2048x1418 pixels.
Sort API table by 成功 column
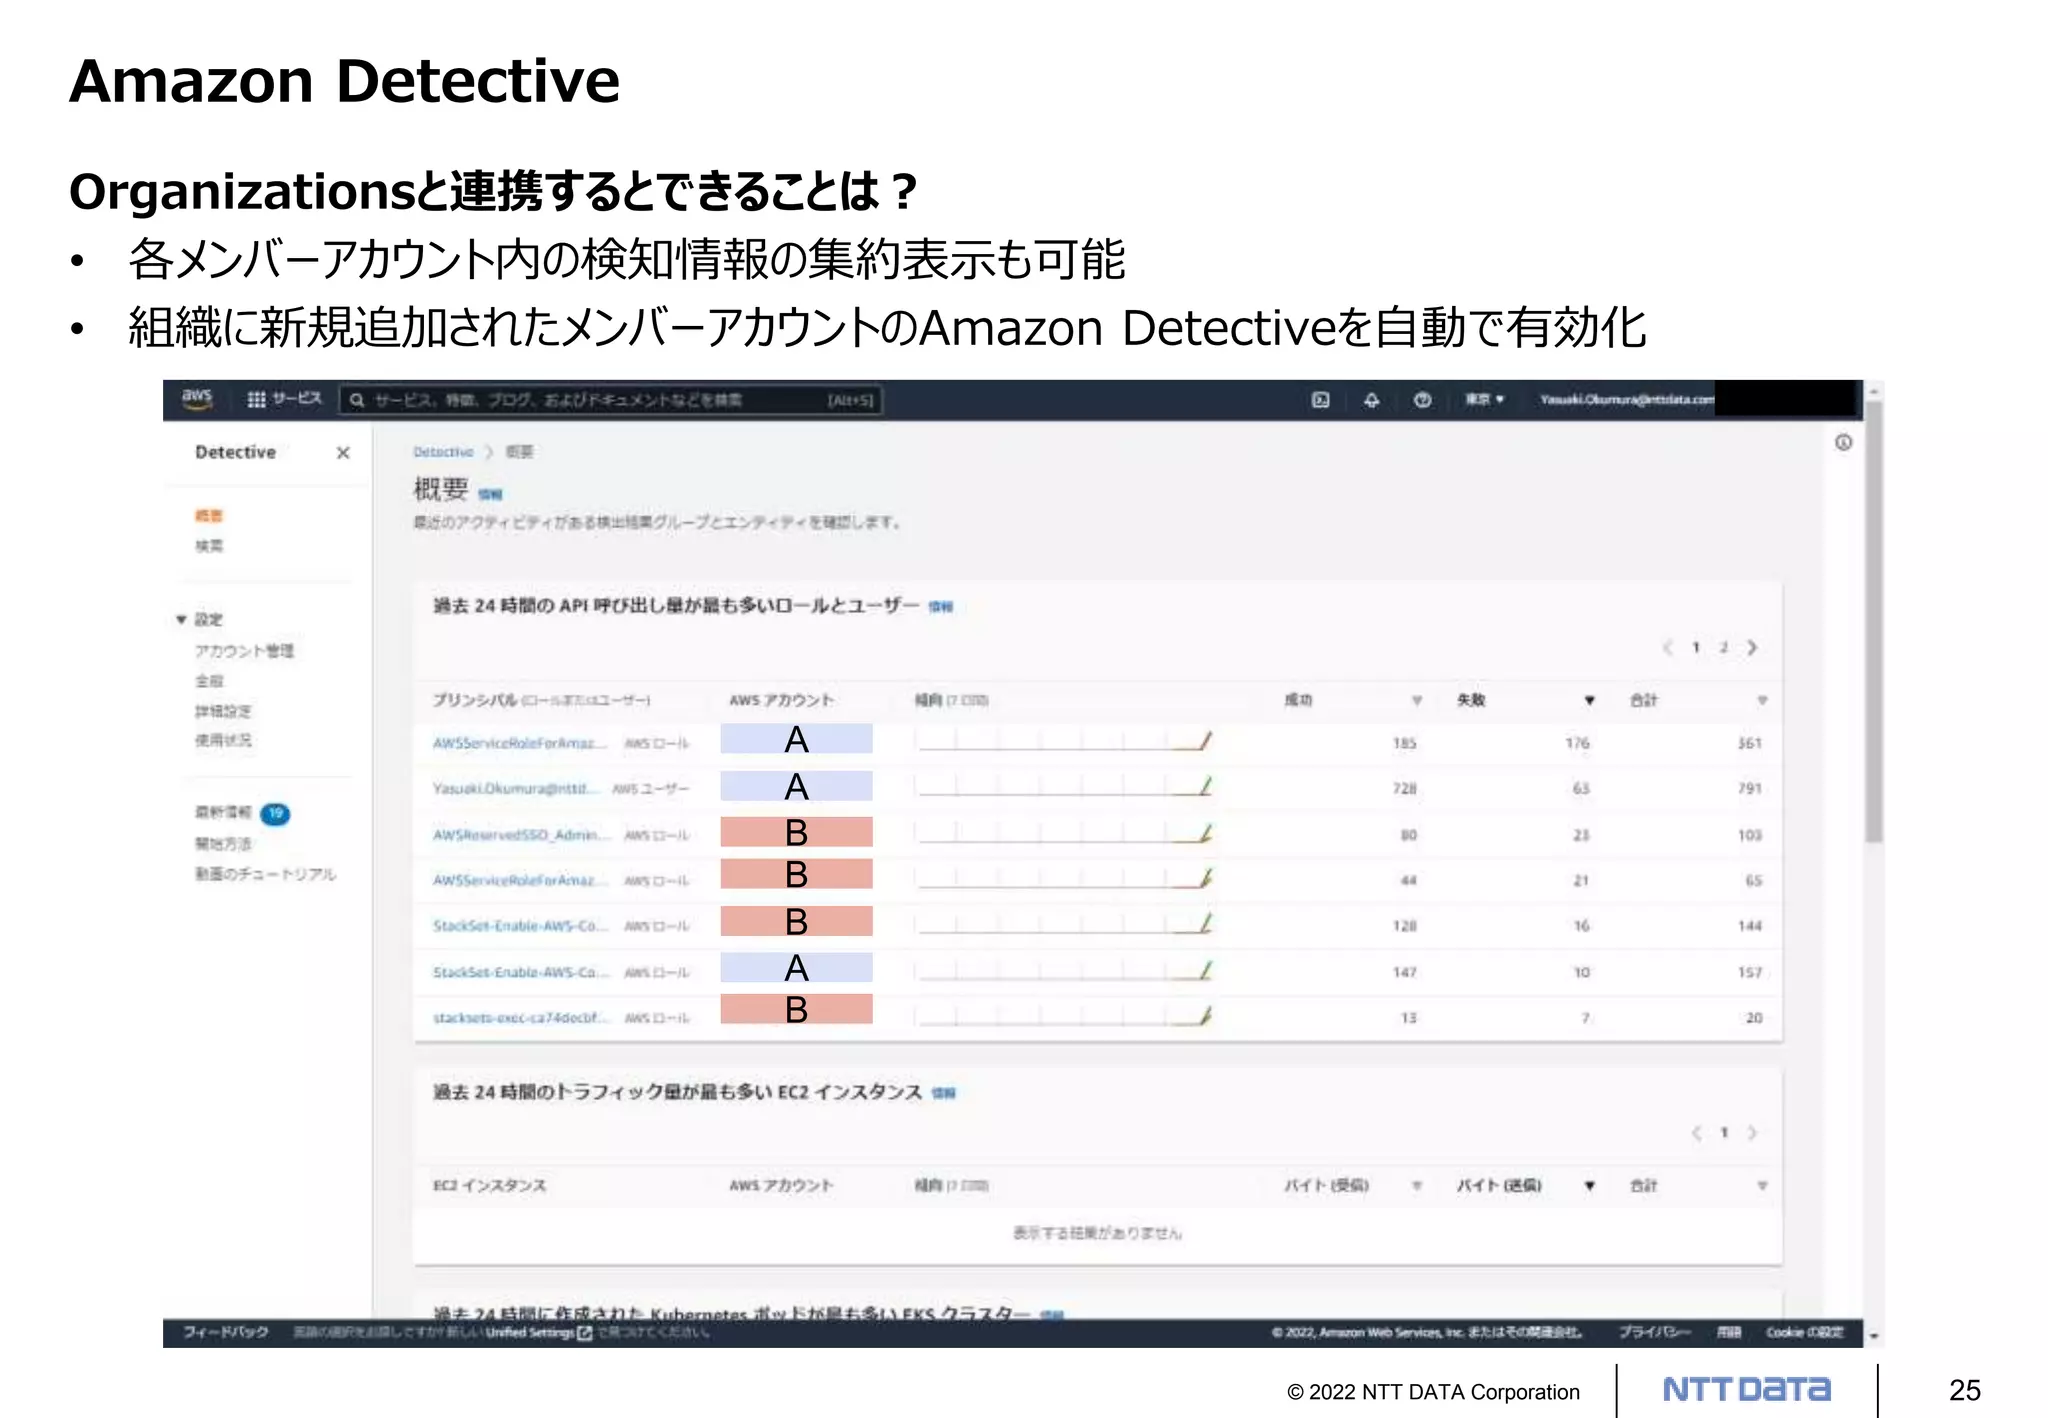[x=1416, y=700]
